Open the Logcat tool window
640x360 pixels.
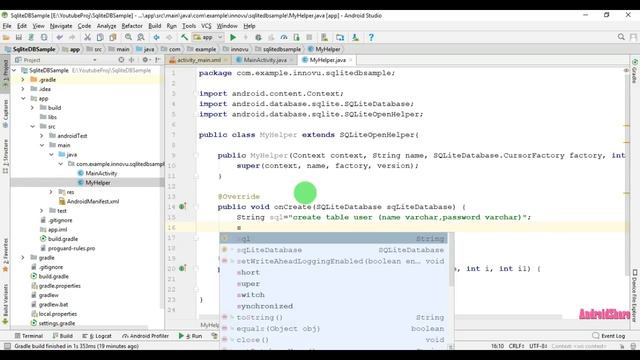97,336
